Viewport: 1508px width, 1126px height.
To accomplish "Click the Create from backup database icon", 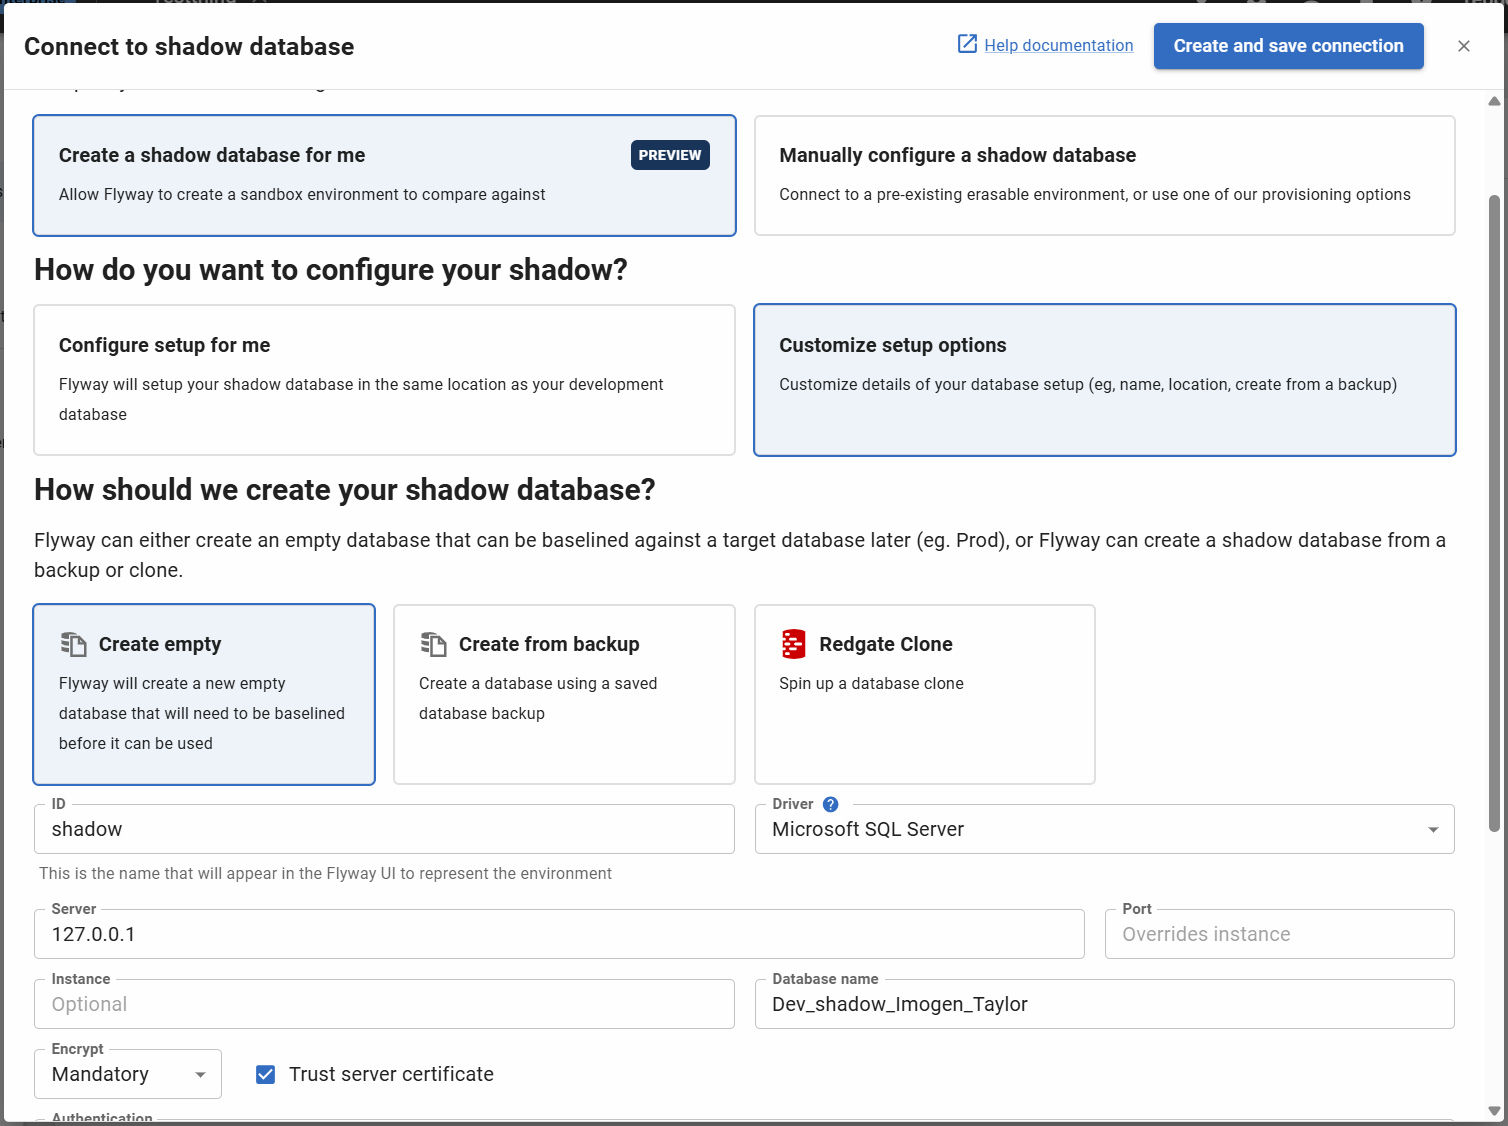I will coord(433,644).
